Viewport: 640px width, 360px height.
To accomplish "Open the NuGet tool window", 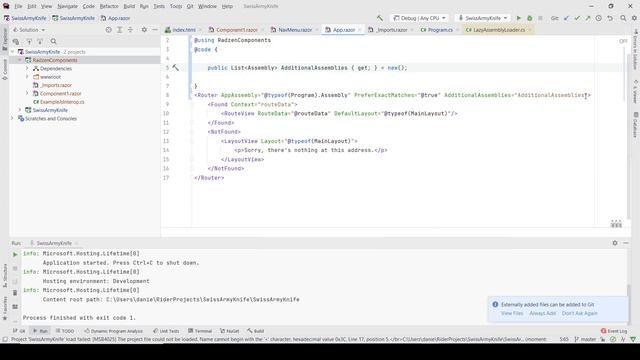I will (x=229, y=331).
